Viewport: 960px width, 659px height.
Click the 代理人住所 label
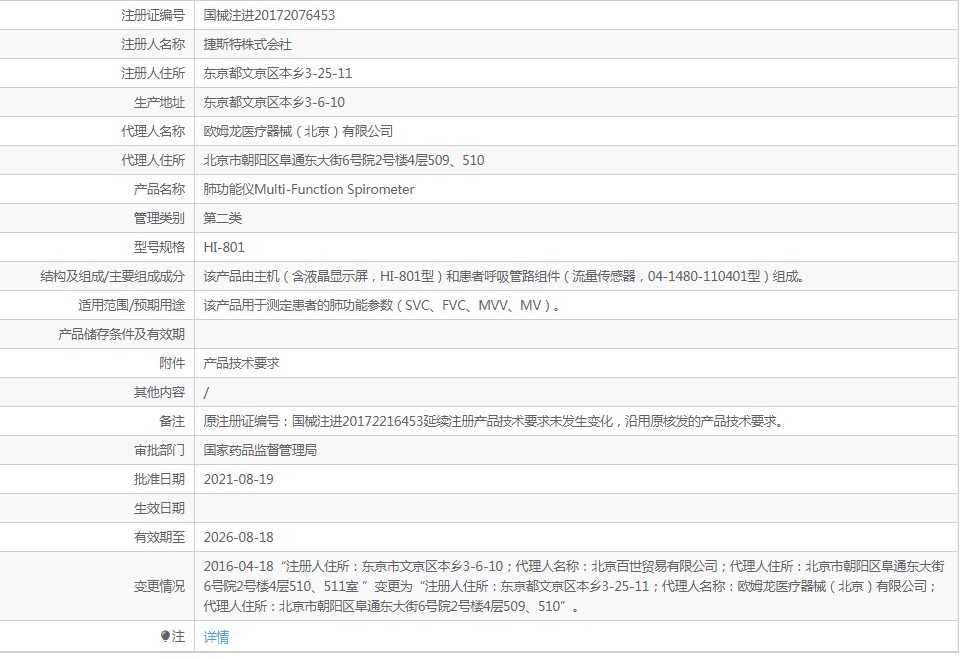tap(153, 160)
